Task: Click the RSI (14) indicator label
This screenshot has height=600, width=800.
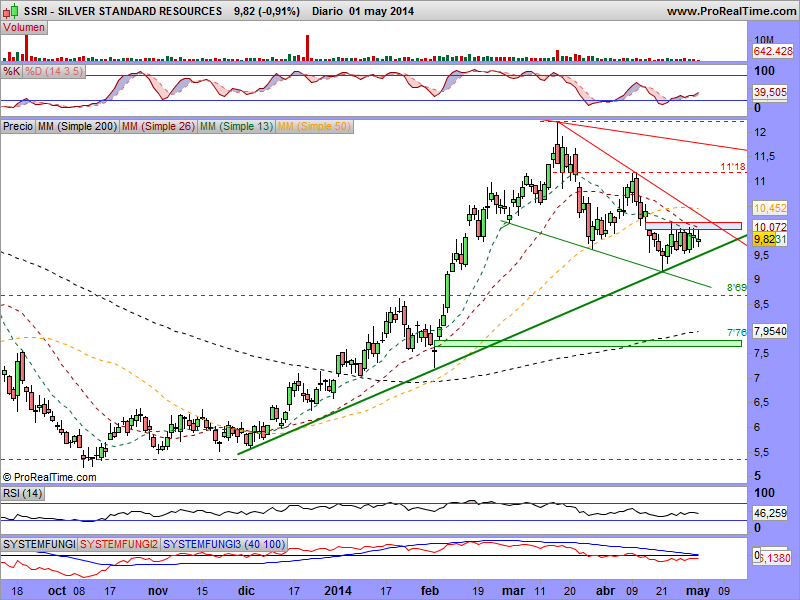Action: coord(22,493)
